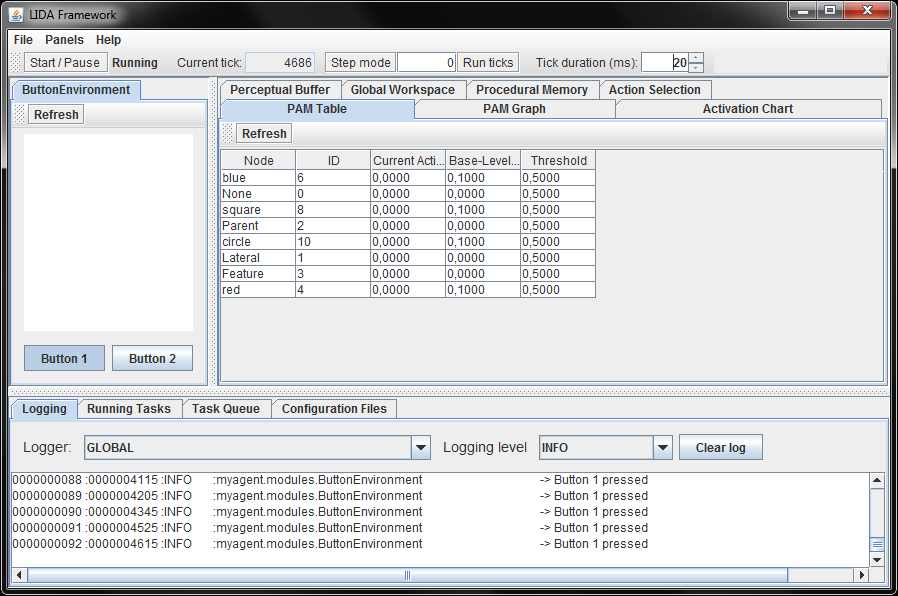Click the Run ticks button
This screenshot has height=596, width=898.
(488, 62)
